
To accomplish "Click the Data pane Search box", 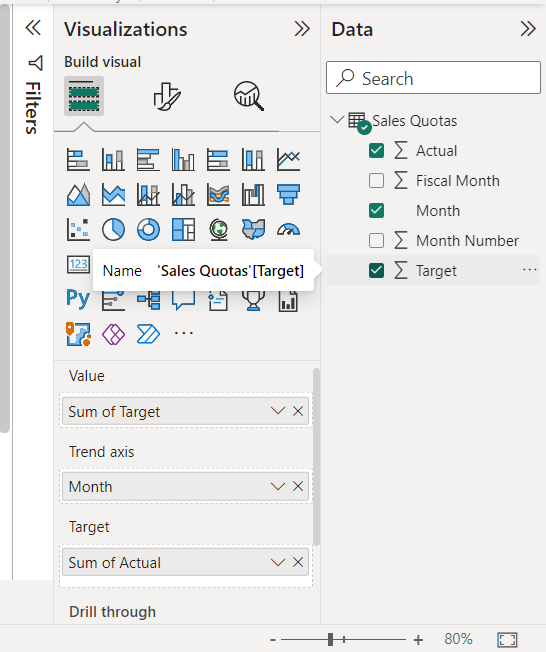I will 433,78.
